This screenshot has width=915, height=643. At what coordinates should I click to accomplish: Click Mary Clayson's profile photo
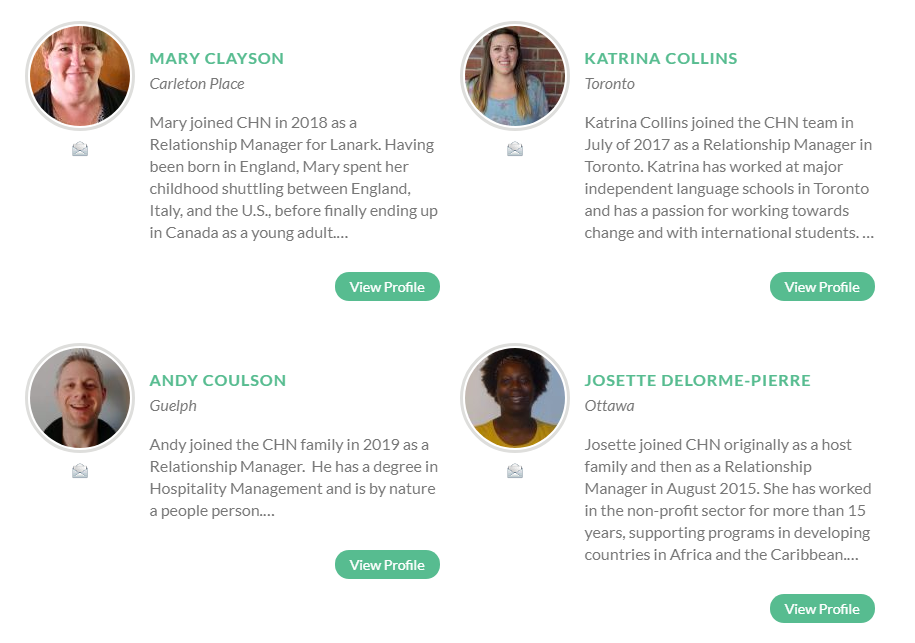[80, 76]
